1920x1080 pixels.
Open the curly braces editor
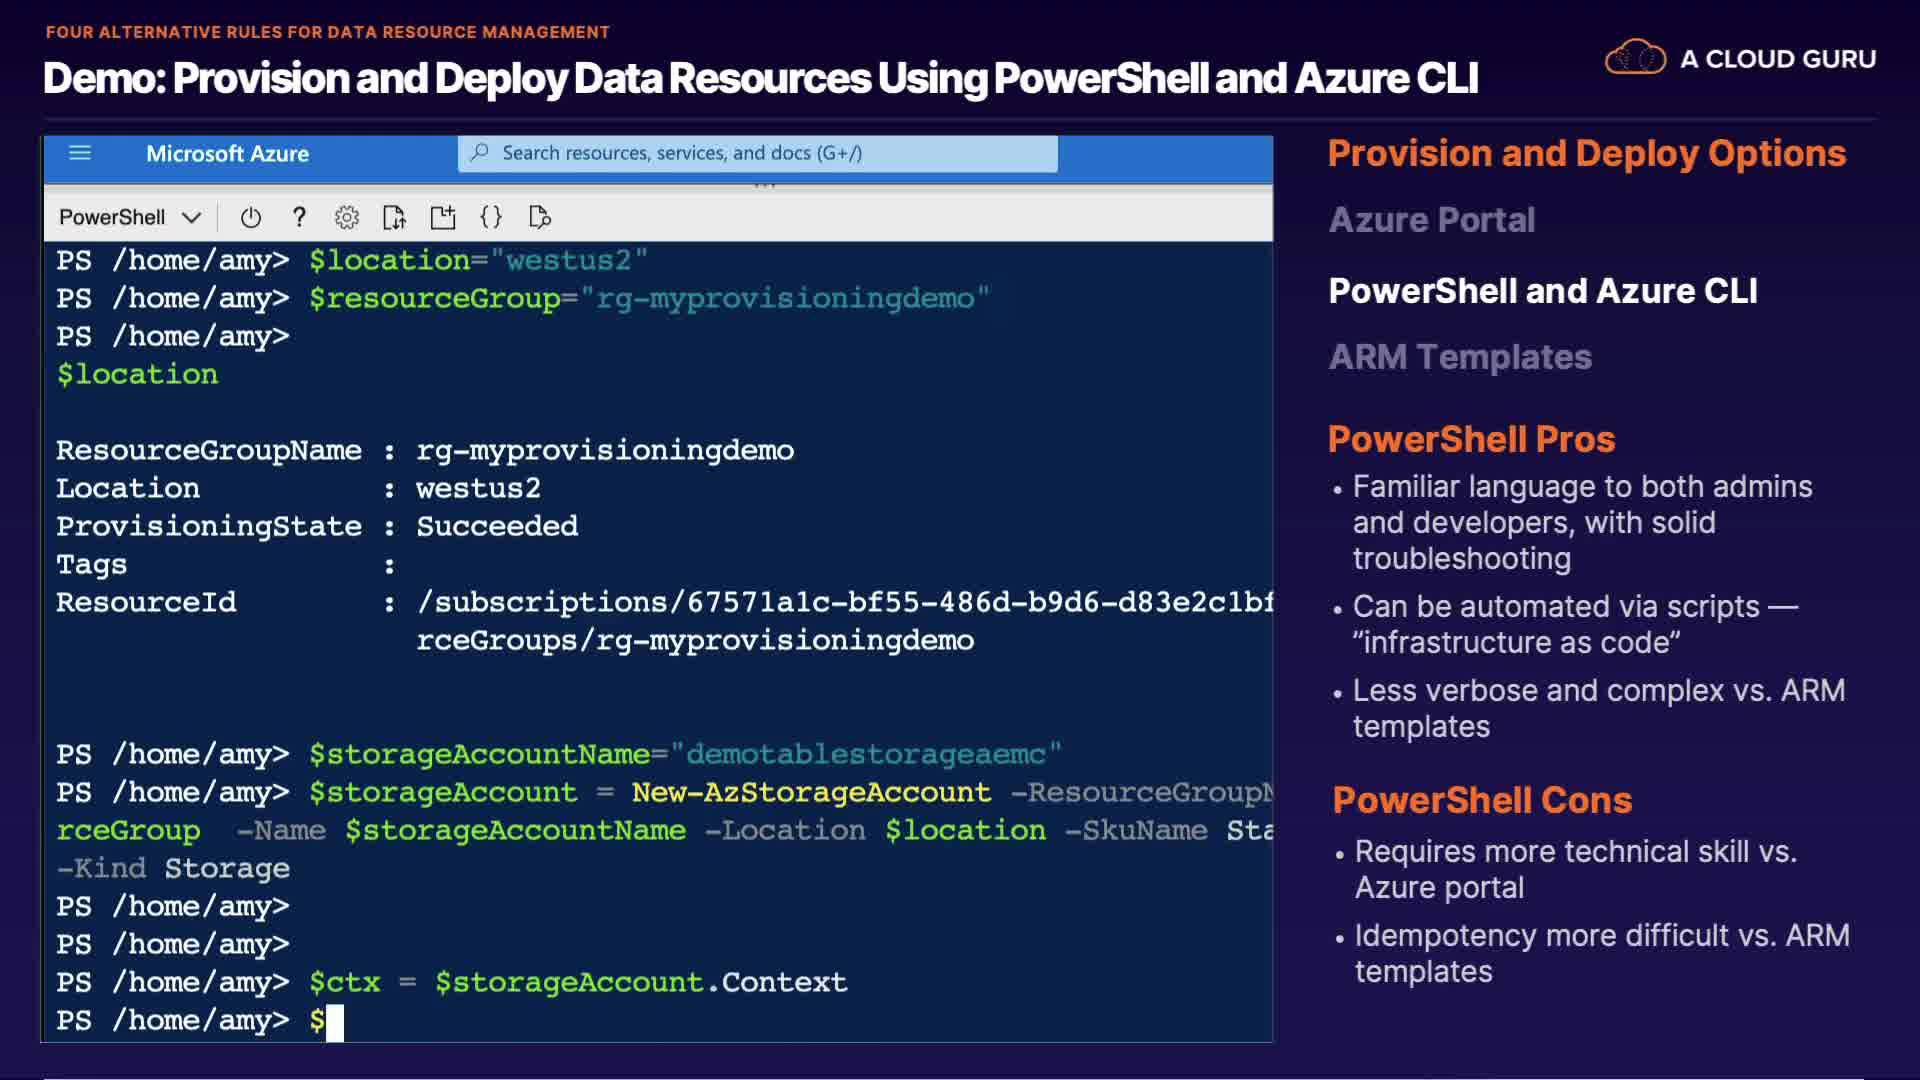[491, 217]
